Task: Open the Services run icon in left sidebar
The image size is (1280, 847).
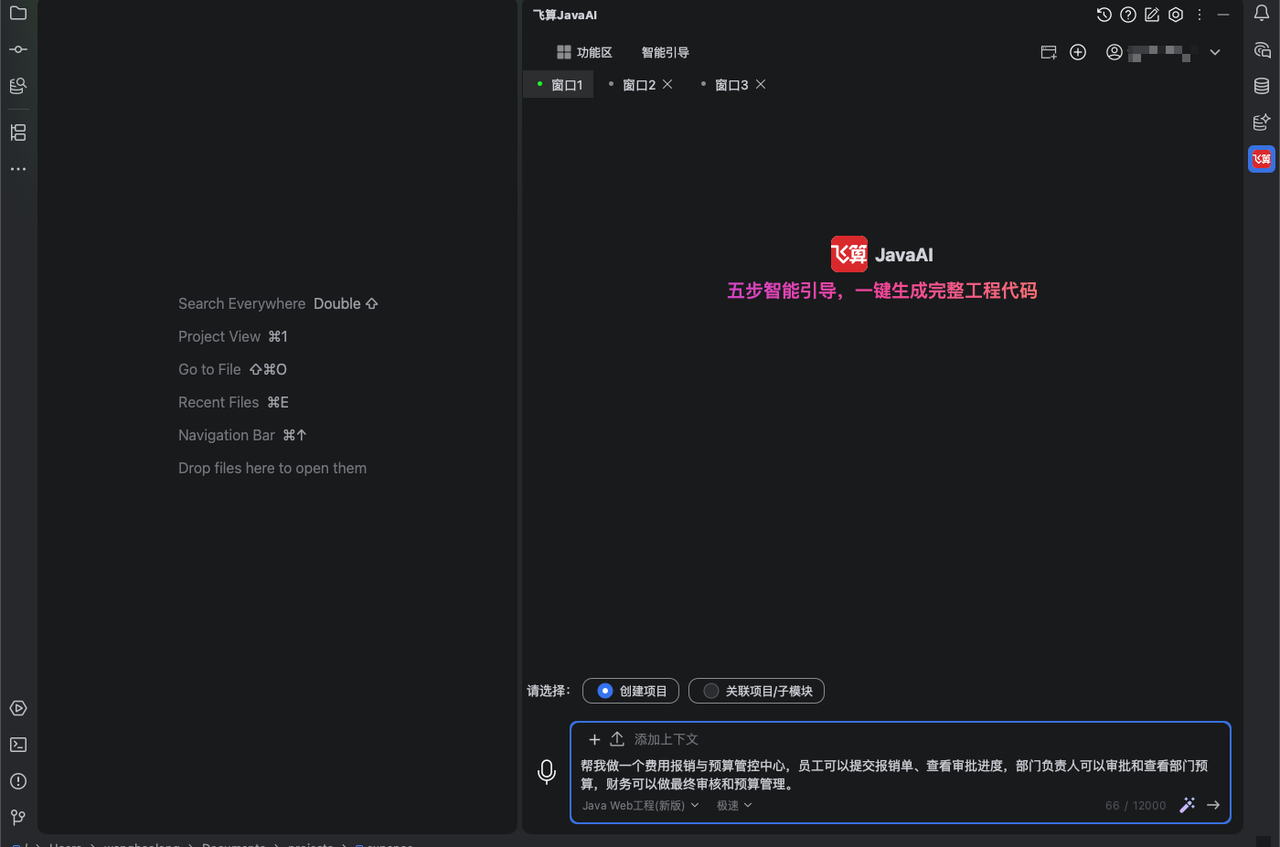Action: click(18, 708)
